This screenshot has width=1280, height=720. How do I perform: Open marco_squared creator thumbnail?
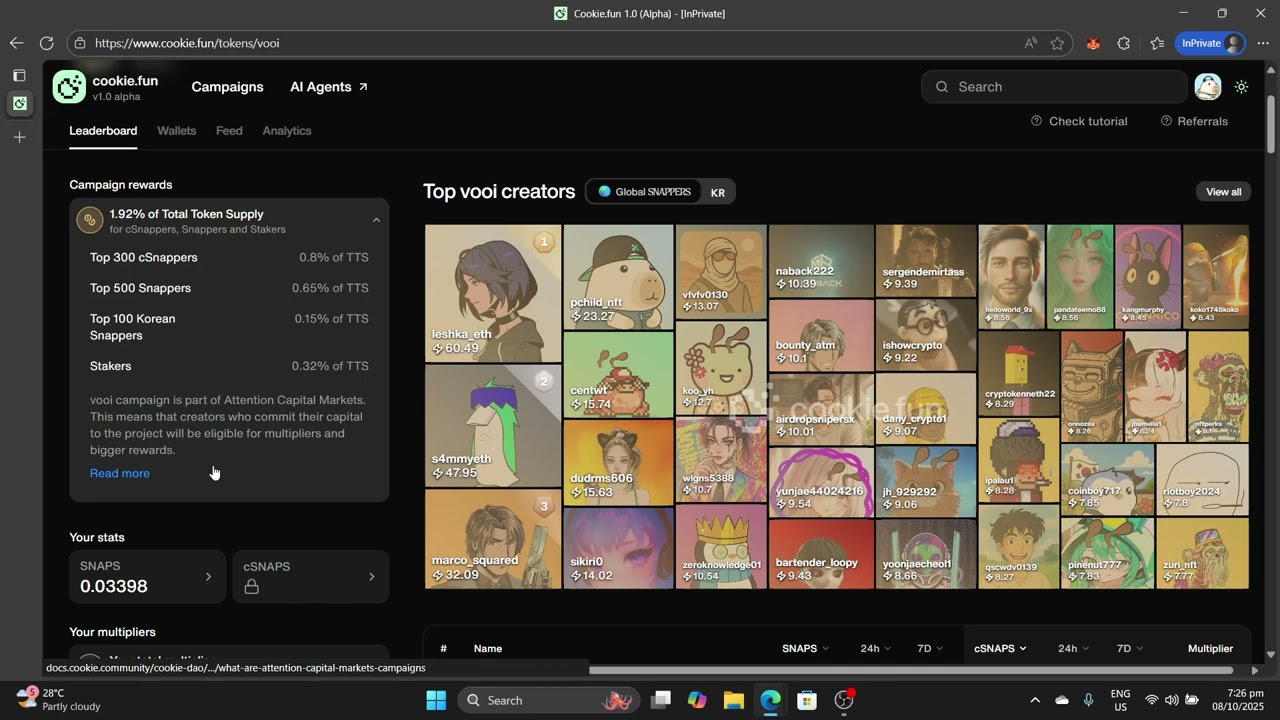point(493,538)
